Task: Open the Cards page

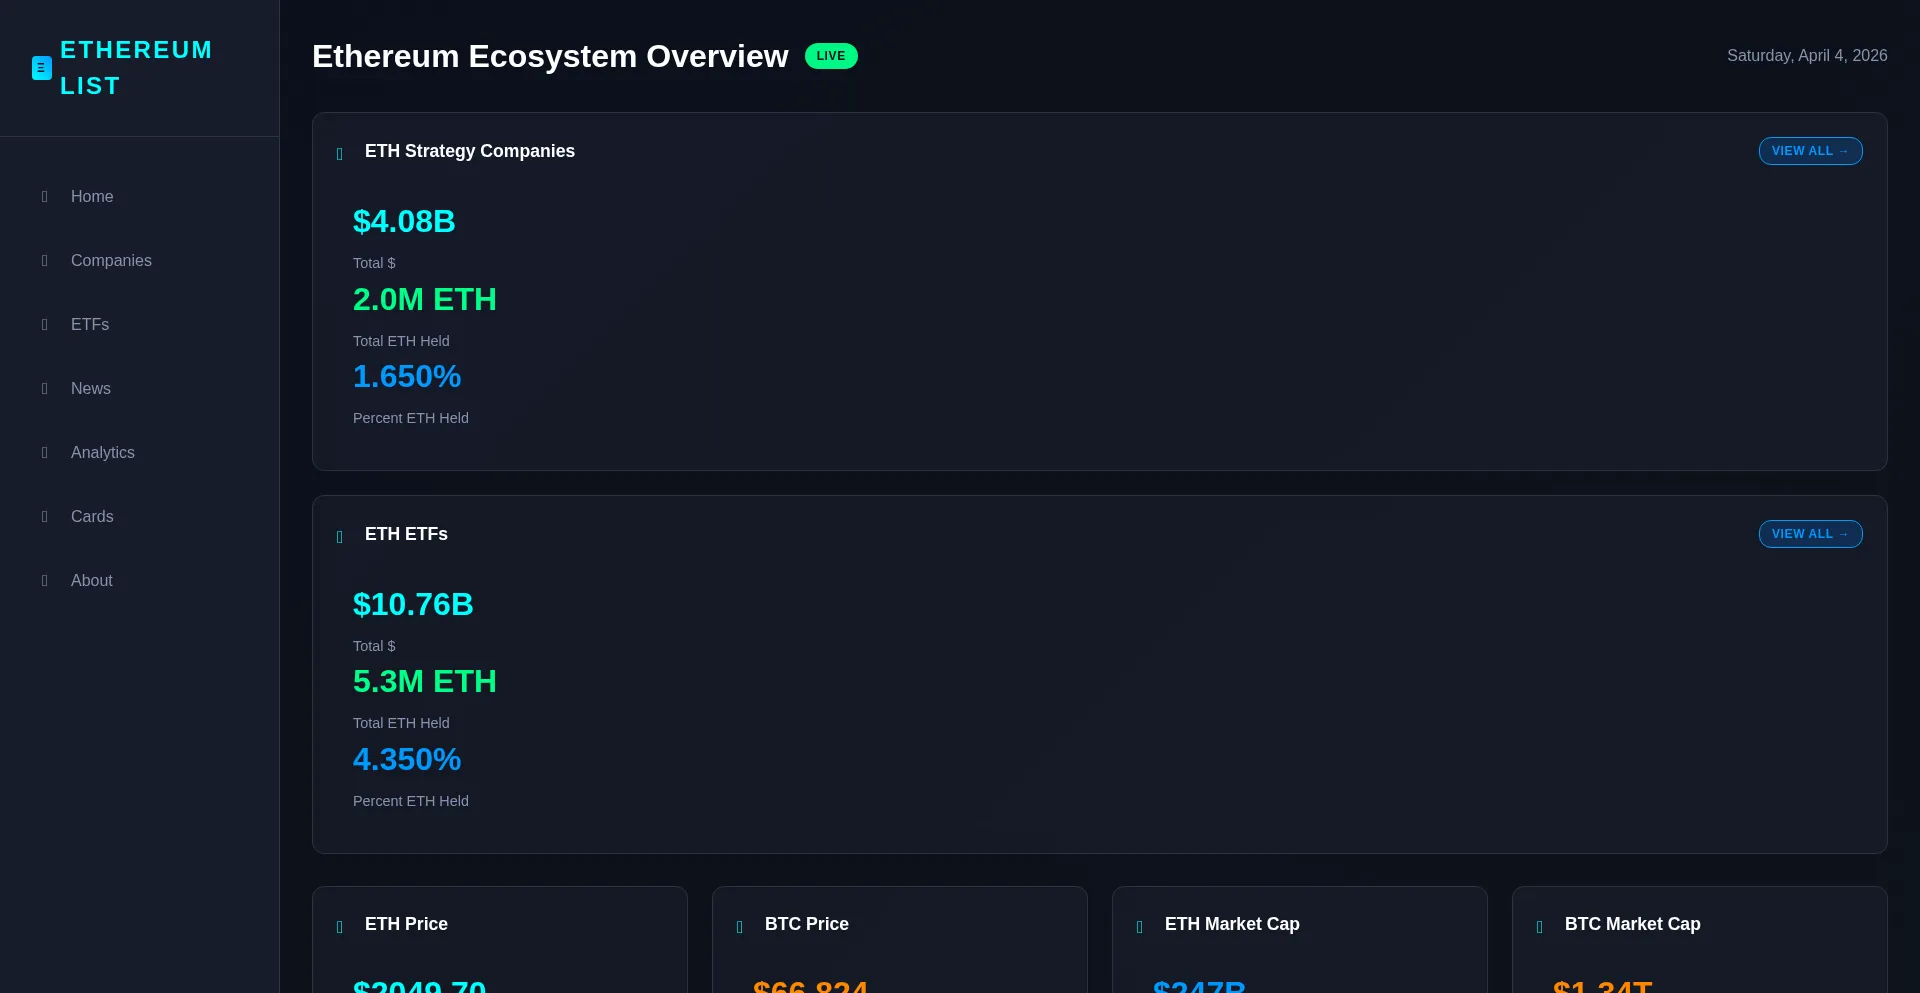Action: coord(140,517)
